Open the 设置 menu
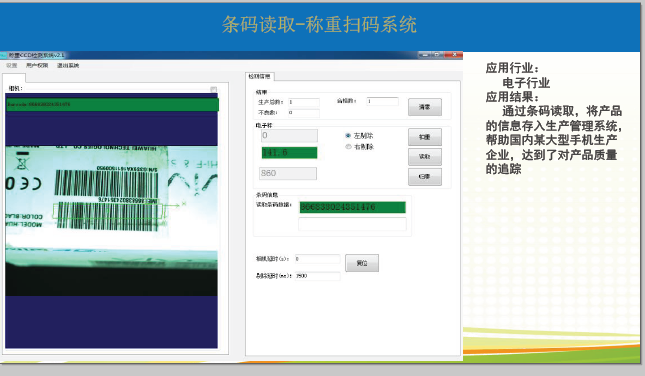The width and height of the screenshot is (645, 376). click(x=12, y=65)
